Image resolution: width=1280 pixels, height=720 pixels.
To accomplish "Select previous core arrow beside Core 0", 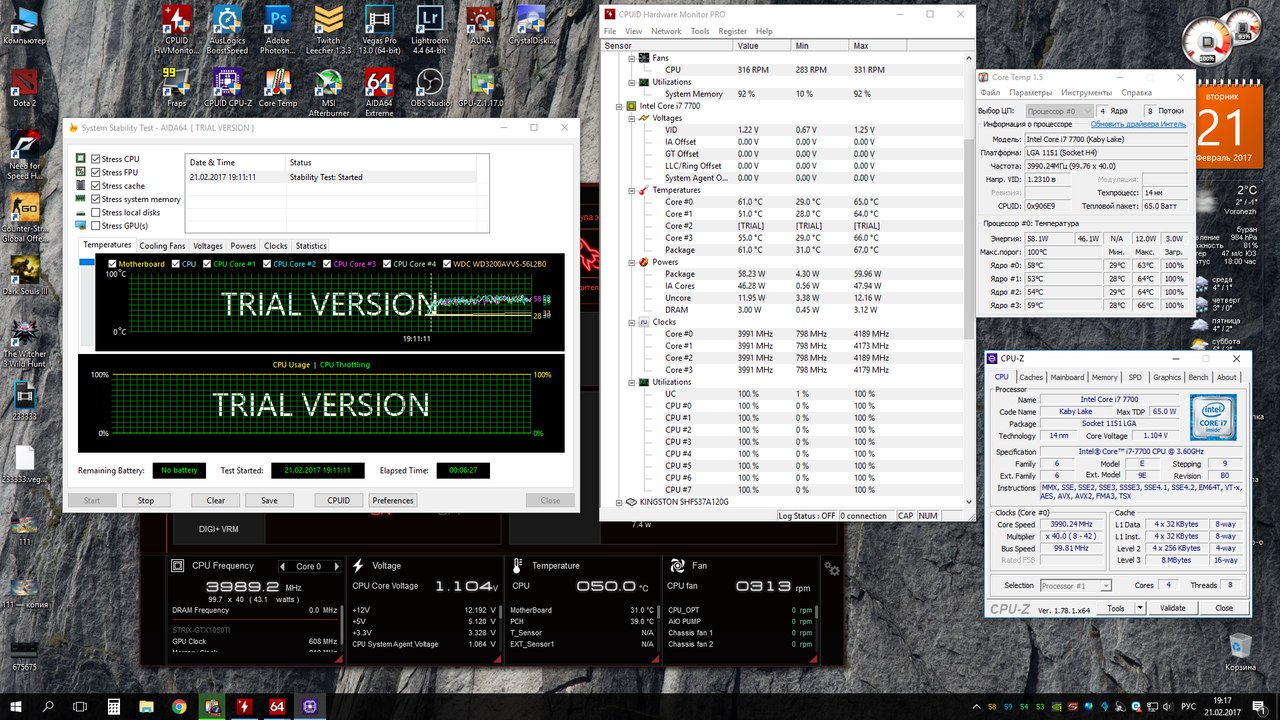I will (283, 566).
